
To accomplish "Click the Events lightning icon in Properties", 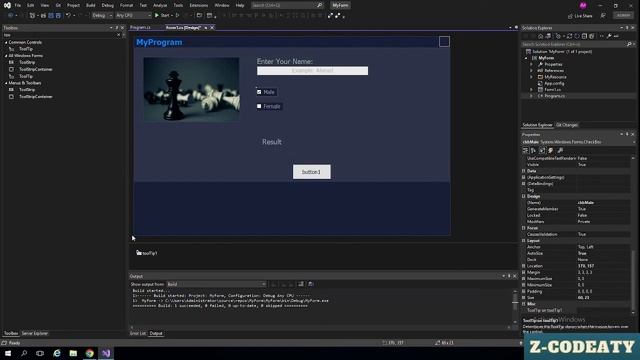I will (551, 151).
